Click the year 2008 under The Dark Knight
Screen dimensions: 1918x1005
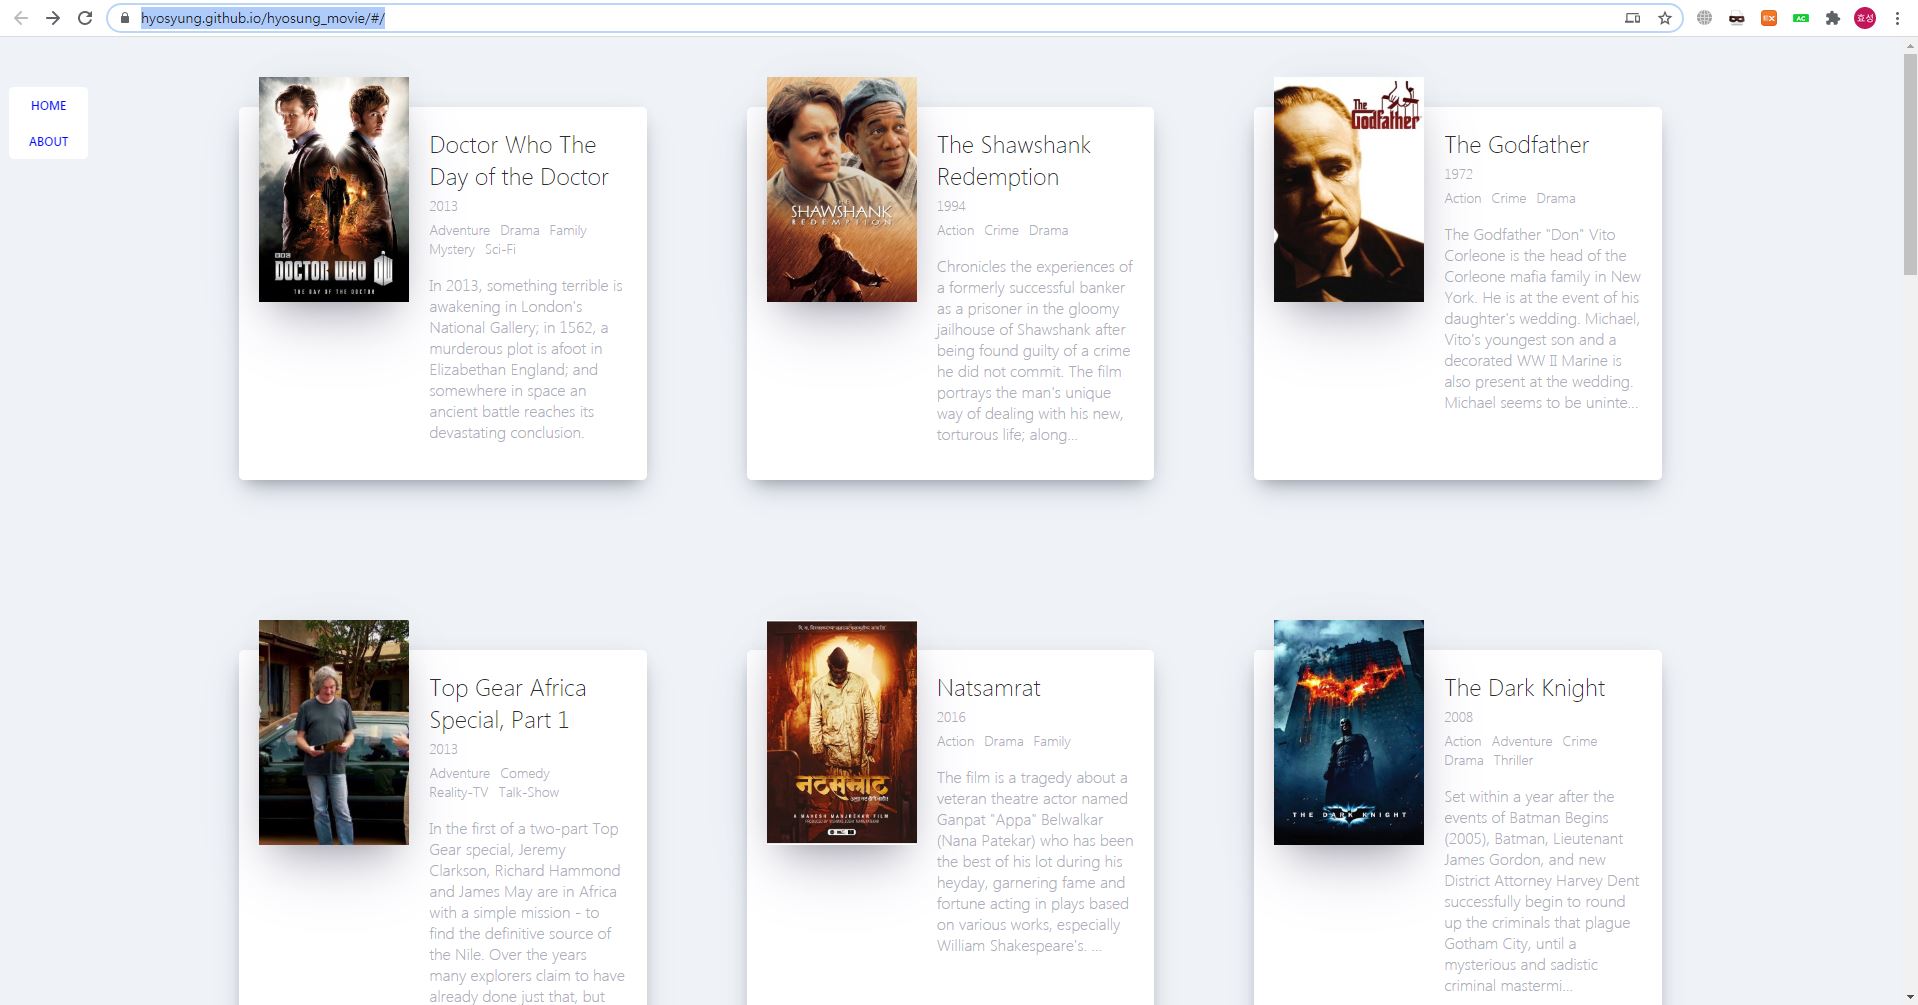(1458, 717)
